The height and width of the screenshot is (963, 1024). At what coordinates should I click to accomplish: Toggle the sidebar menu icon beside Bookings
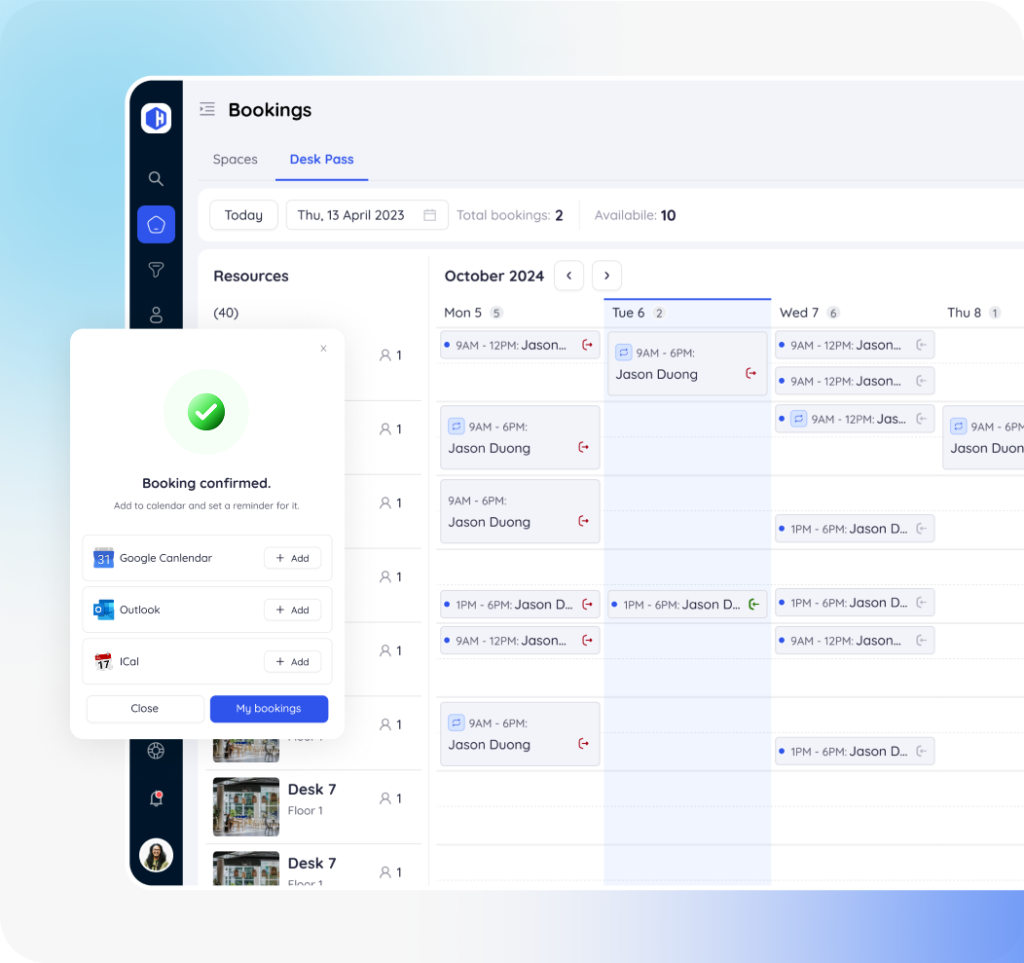[207, 109]
